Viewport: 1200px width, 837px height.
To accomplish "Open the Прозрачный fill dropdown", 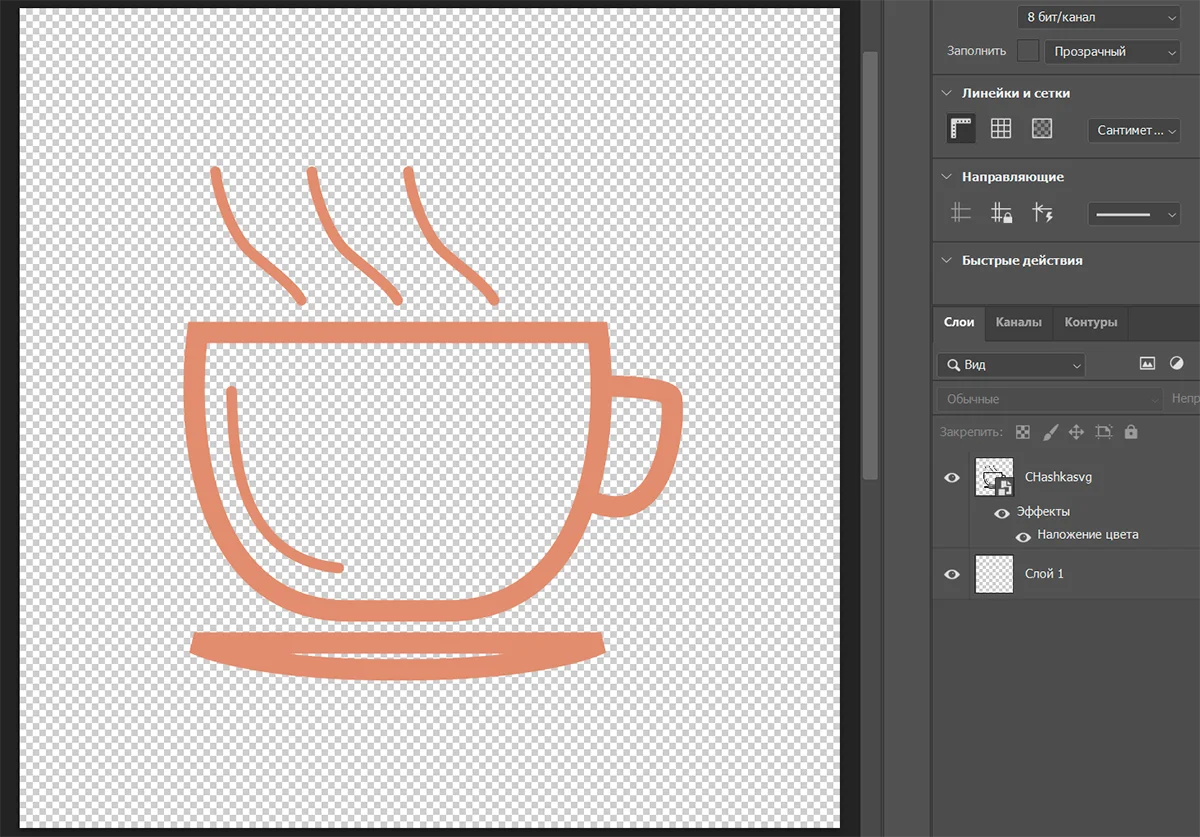I will coord(1112,51).
